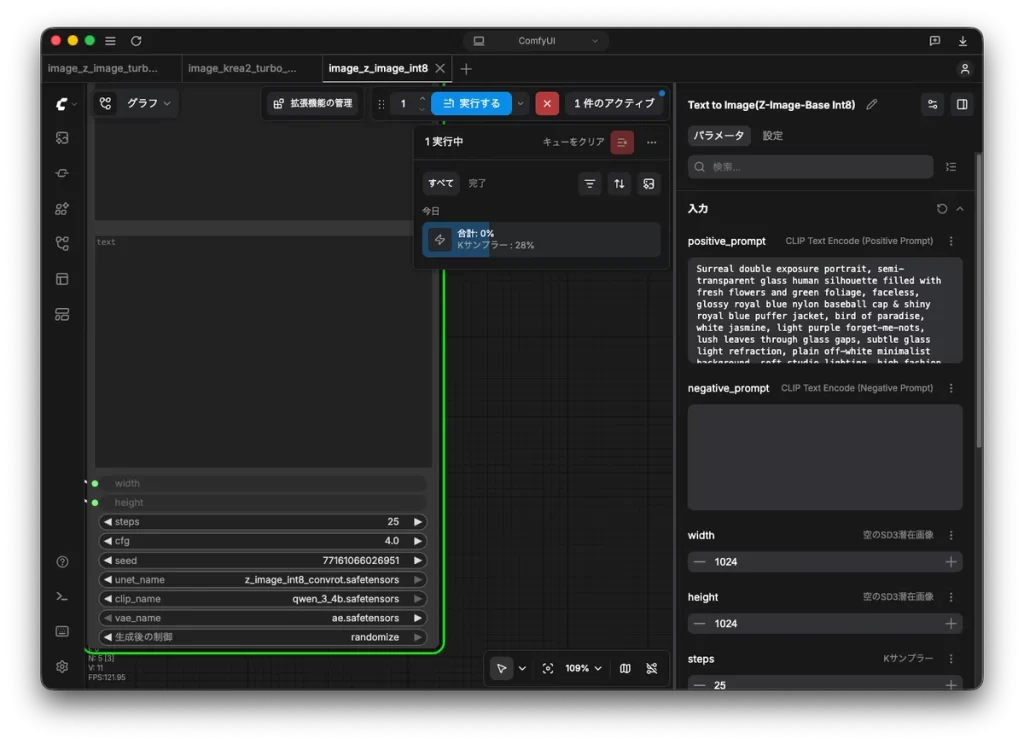Select the 設定 tab in right panel
The height and width of the screenshot is (744, 1024).
click(x=773, y=136)
